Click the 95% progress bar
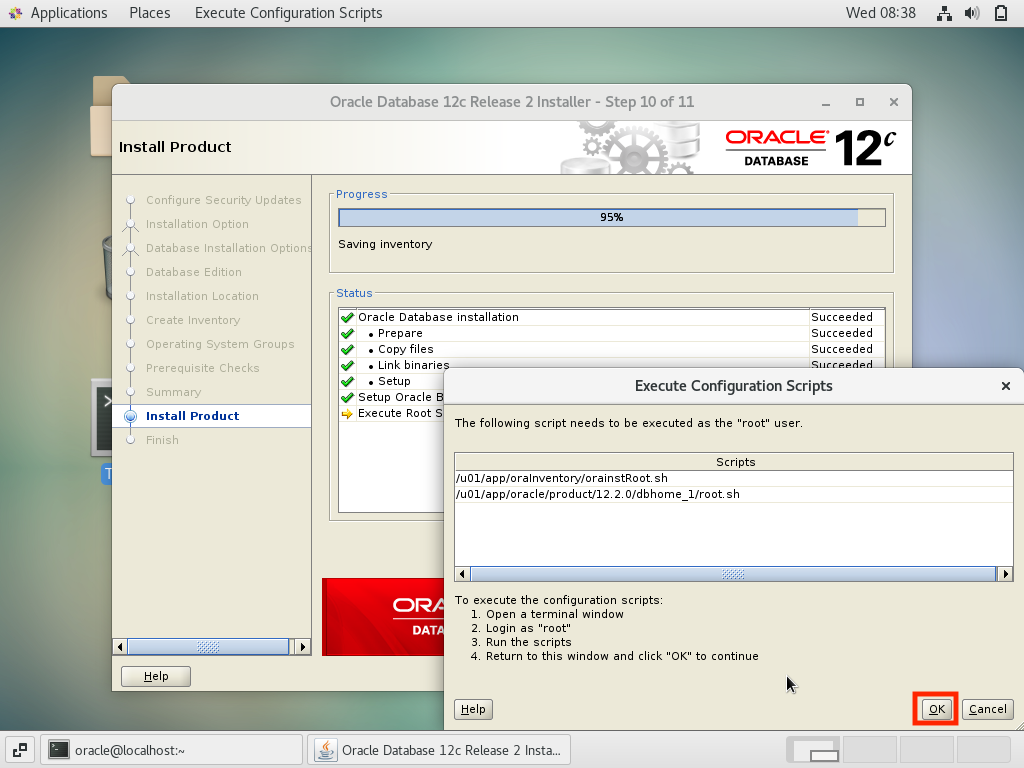The width and height of the screenshot is (1024, 768). click(x=611, y=217)
